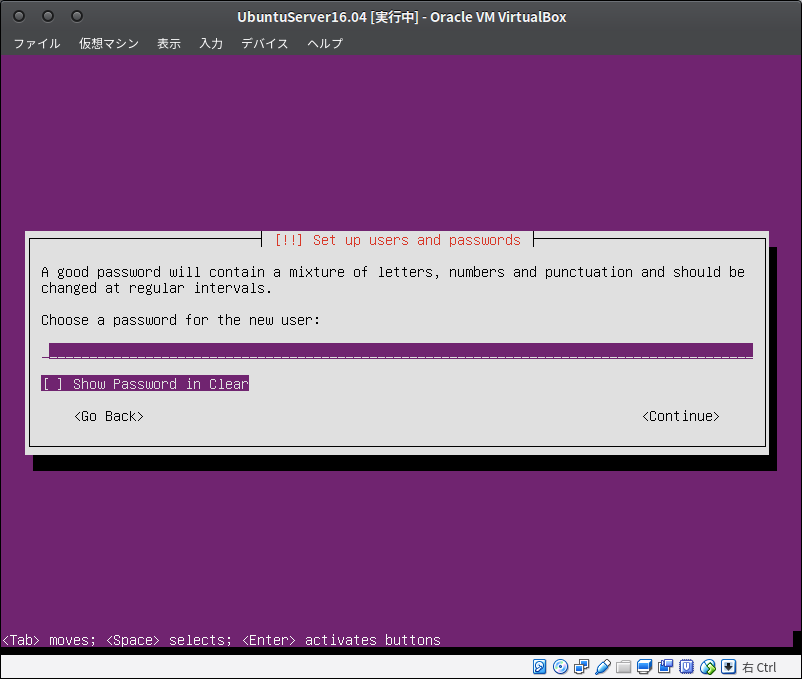The image size is (802, 679).
Task: Activate the Go Back button
Action: tap(109, 416)
